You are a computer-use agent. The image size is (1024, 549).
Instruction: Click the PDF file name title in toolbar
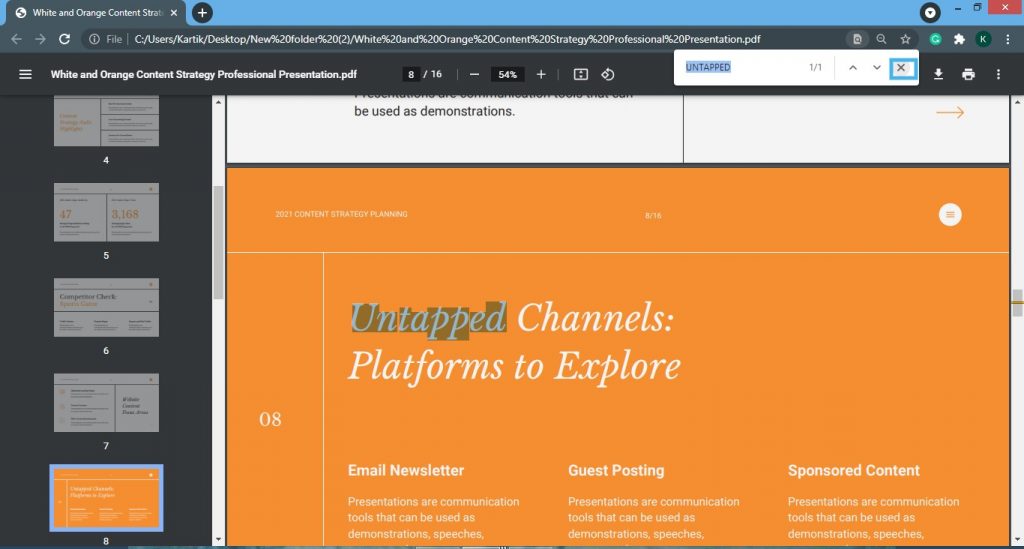tap(204, 74)
